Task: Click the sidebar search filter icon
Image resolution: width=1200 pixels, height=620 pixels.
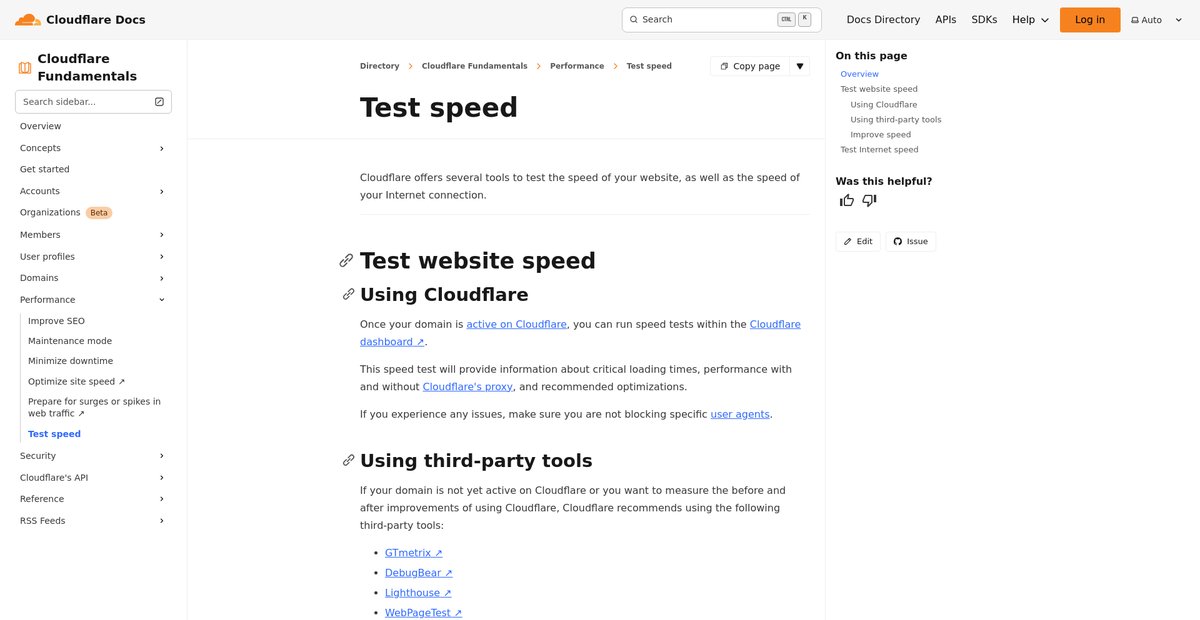Action: pyautogui.click(x=159, y=102)
